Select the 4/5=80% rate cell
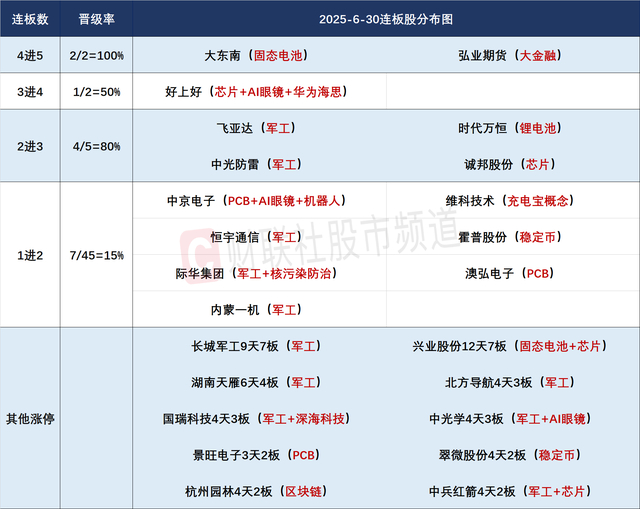 coord(96,146)
